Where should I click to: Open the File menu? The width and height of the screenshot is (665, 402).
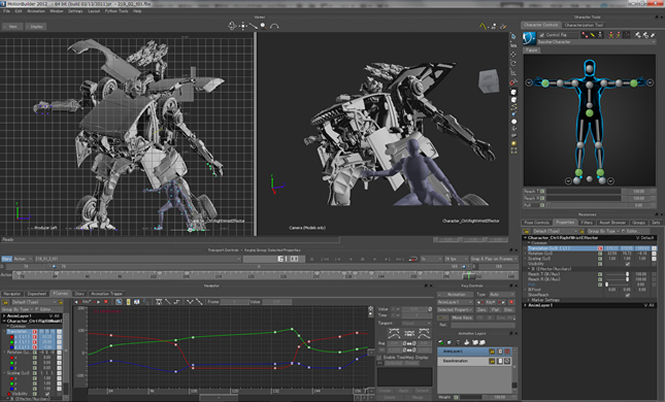[6, 11]
